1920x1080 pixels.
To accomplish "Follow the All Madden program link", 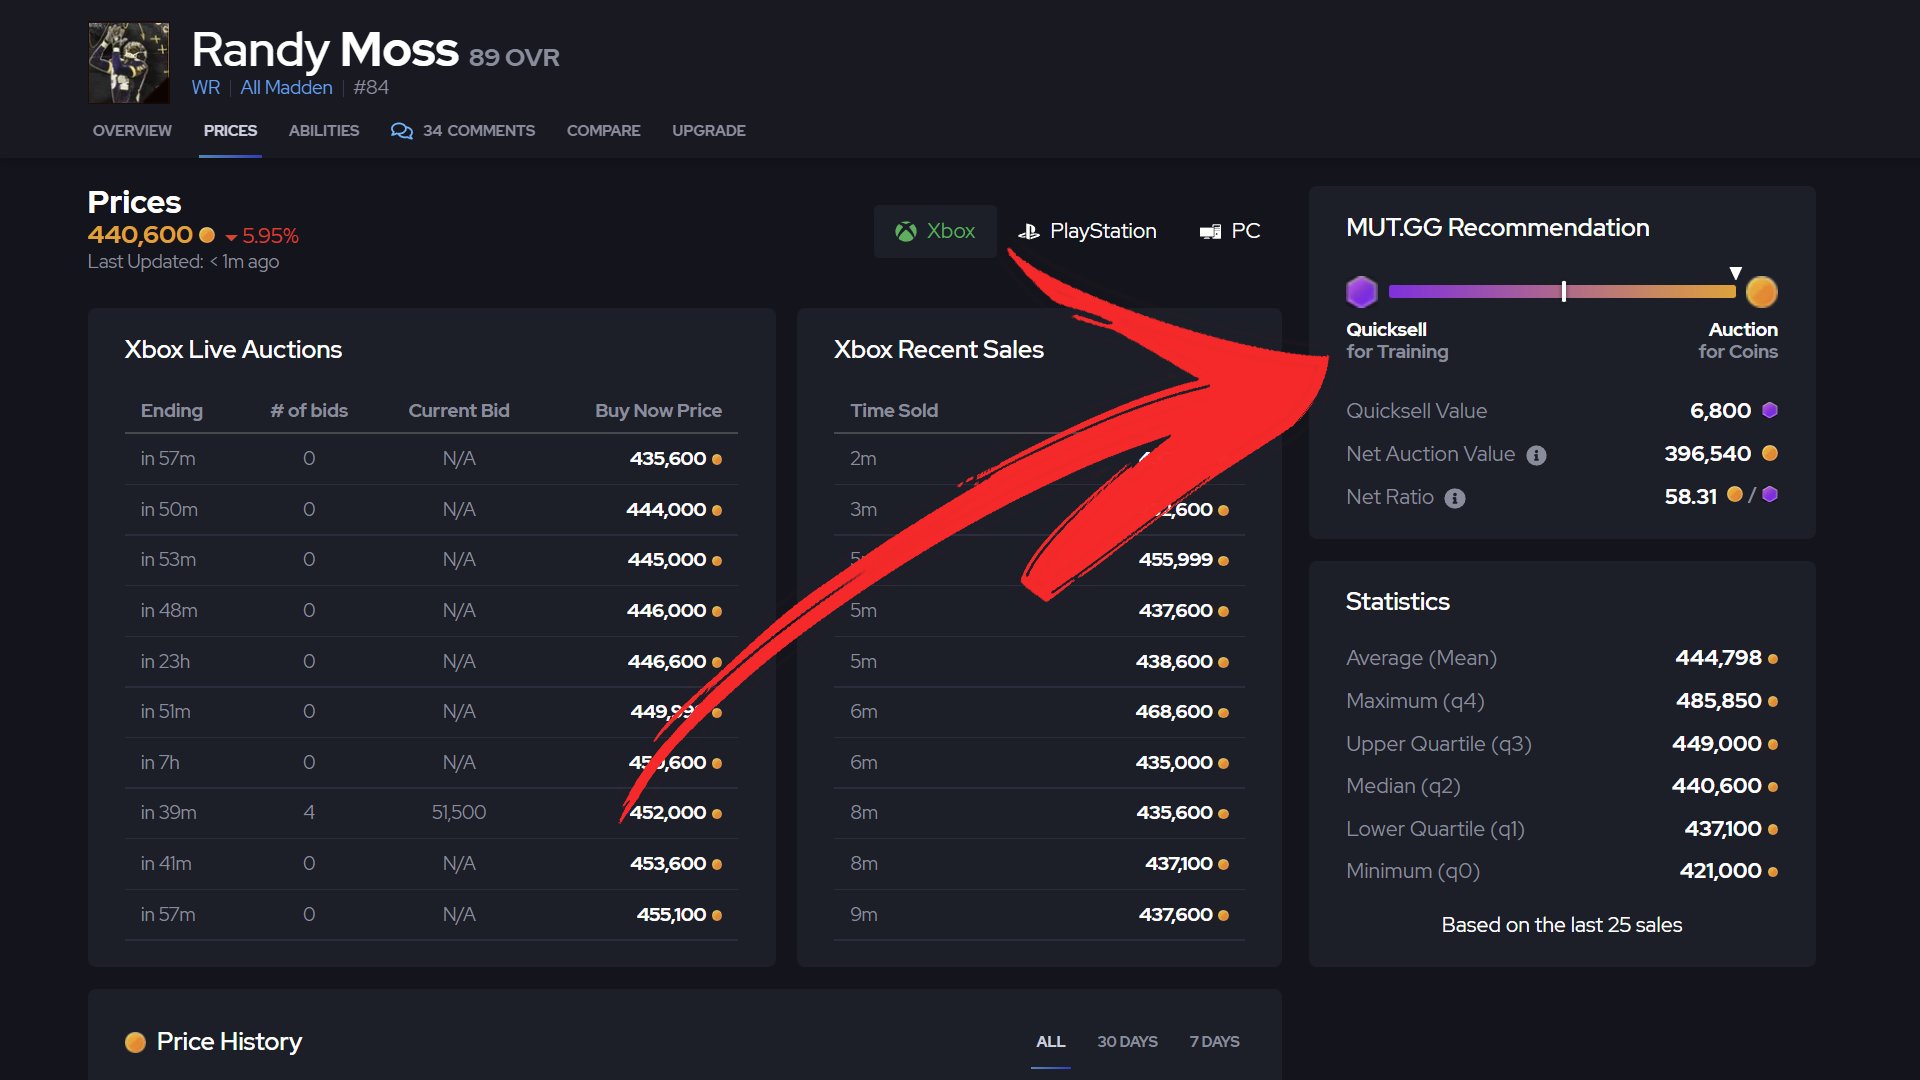I will coord(286,88).
